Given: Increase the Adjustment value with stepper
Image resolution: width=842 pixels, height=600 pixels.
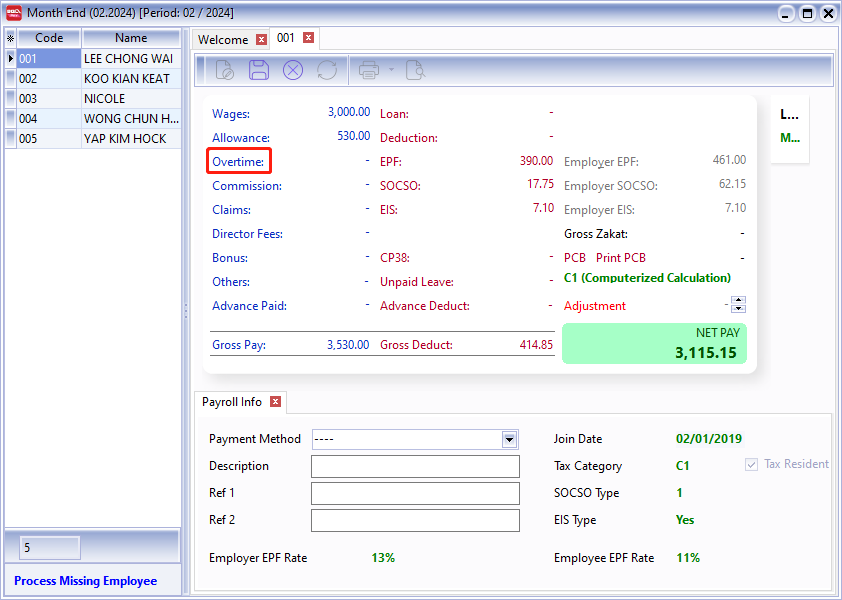Looking at the screenshot, I should (x=739, y=301).
